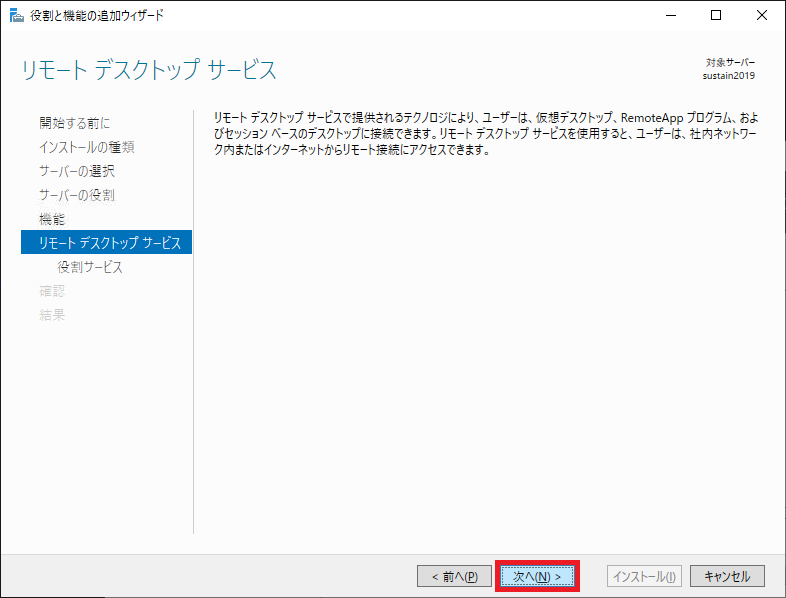
Task: Click the wizard icon in title bar
Action: [x=17, y=16]
